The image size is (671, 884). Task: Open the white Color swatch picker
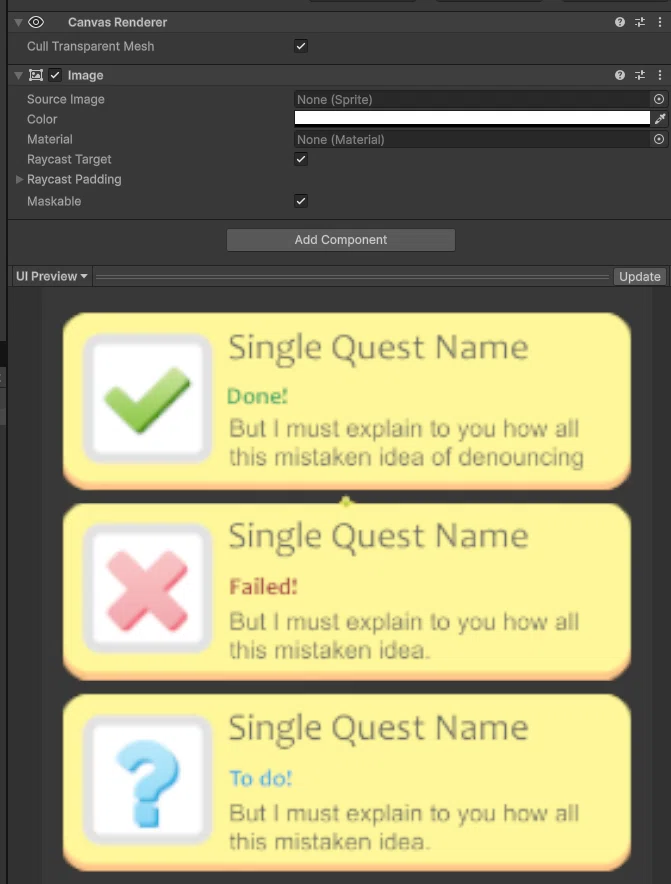pos(472,118)
